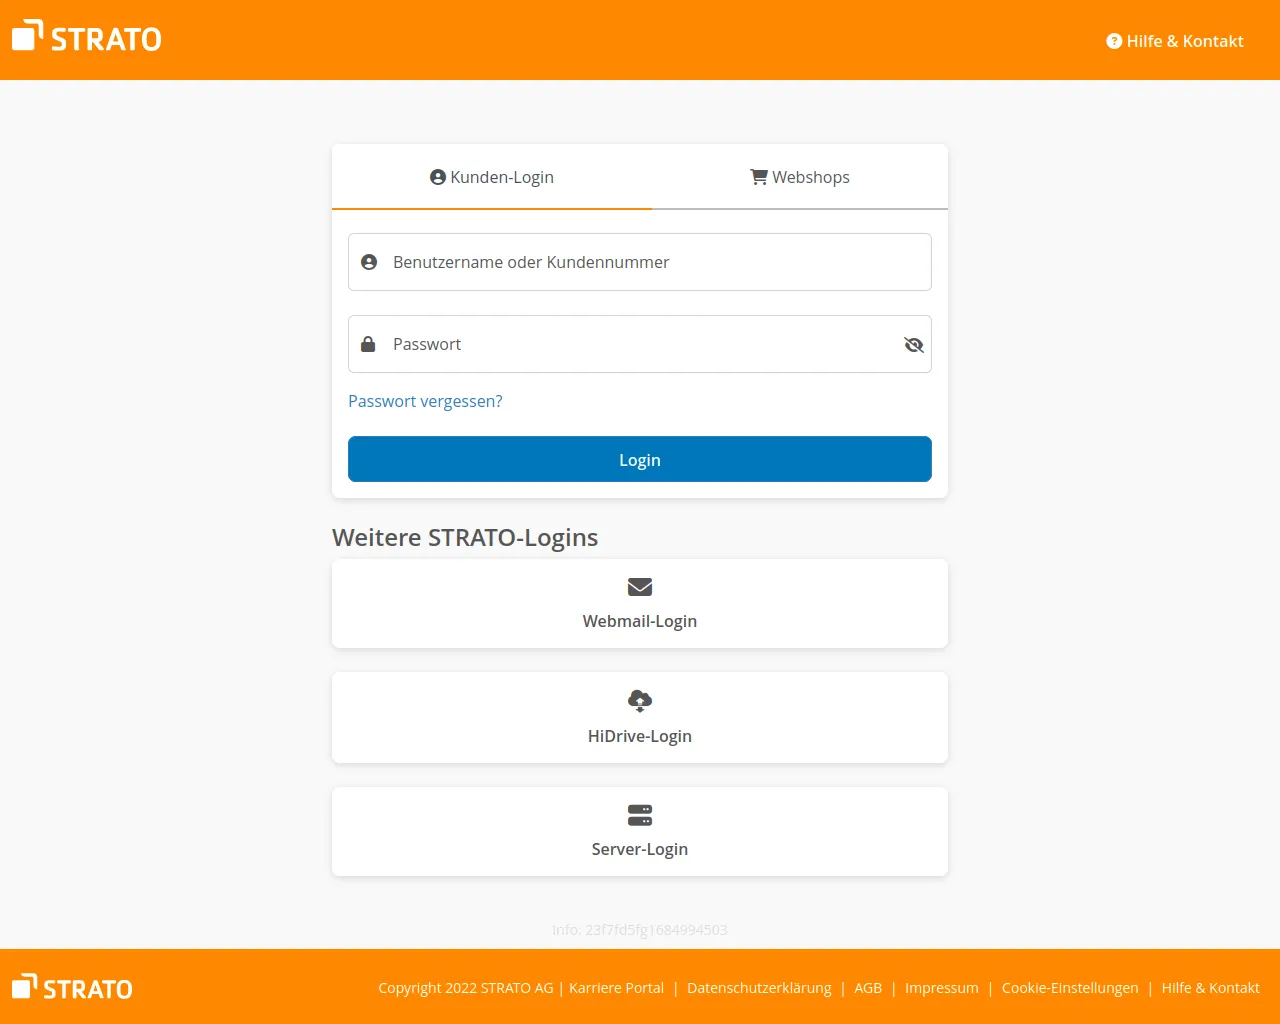The width and height of the screenshot is (1280, 1024).
Task: Click the cloud upload HiDrive icon
Action: (x=640, y=700)
